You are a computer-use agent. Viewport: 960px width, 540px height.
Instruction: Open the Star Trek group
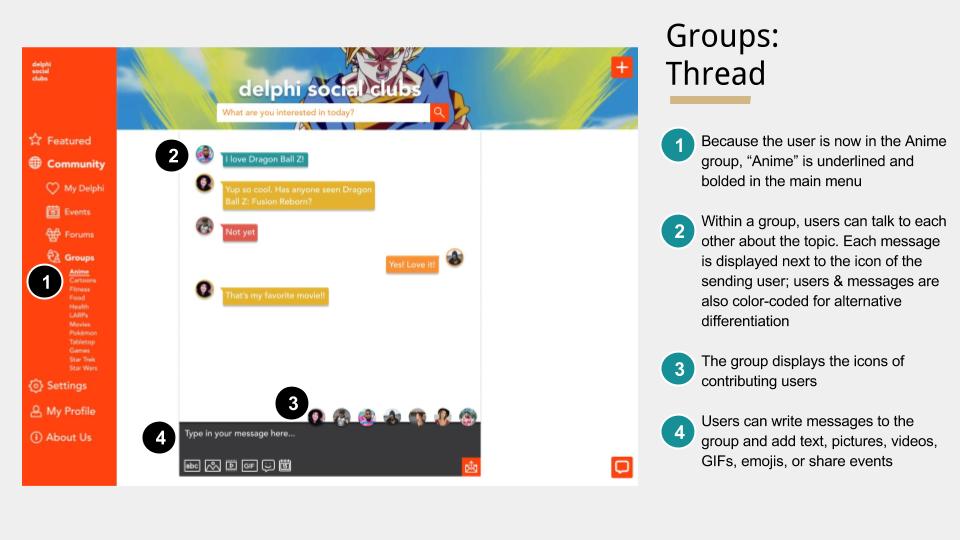coord(82,359)
